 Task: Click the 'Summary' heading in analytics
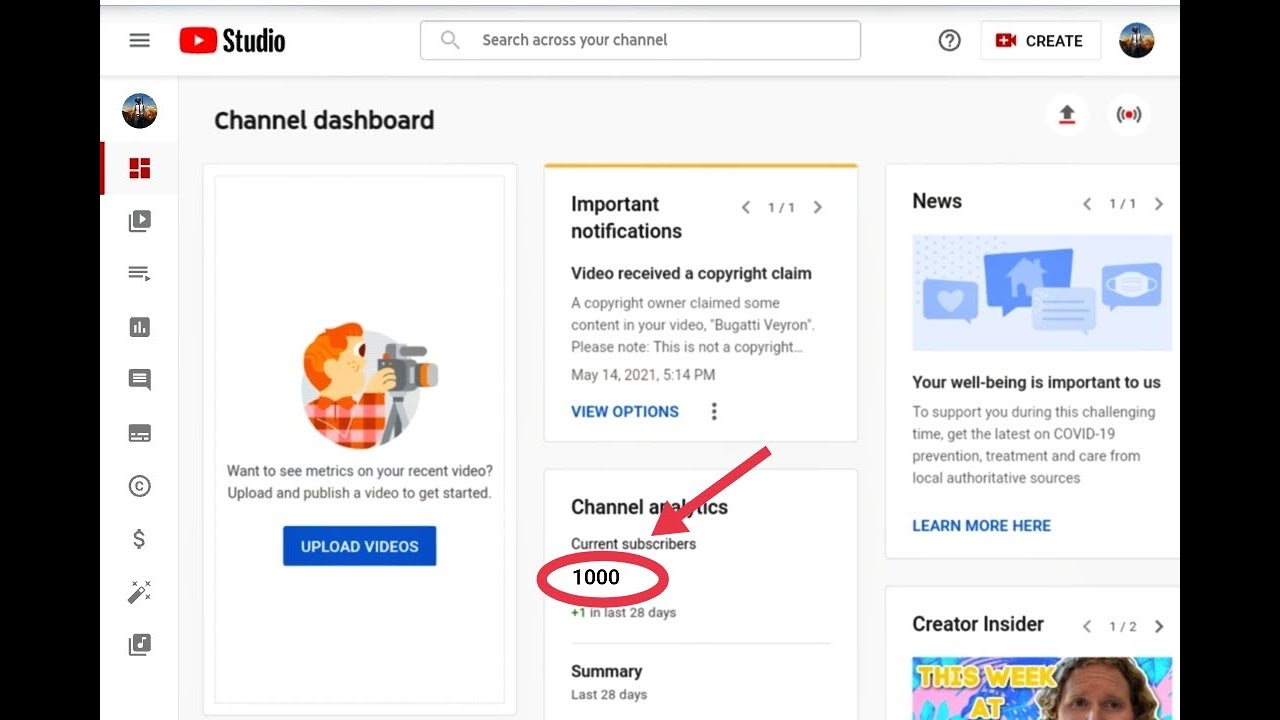[x=606, y=671]
